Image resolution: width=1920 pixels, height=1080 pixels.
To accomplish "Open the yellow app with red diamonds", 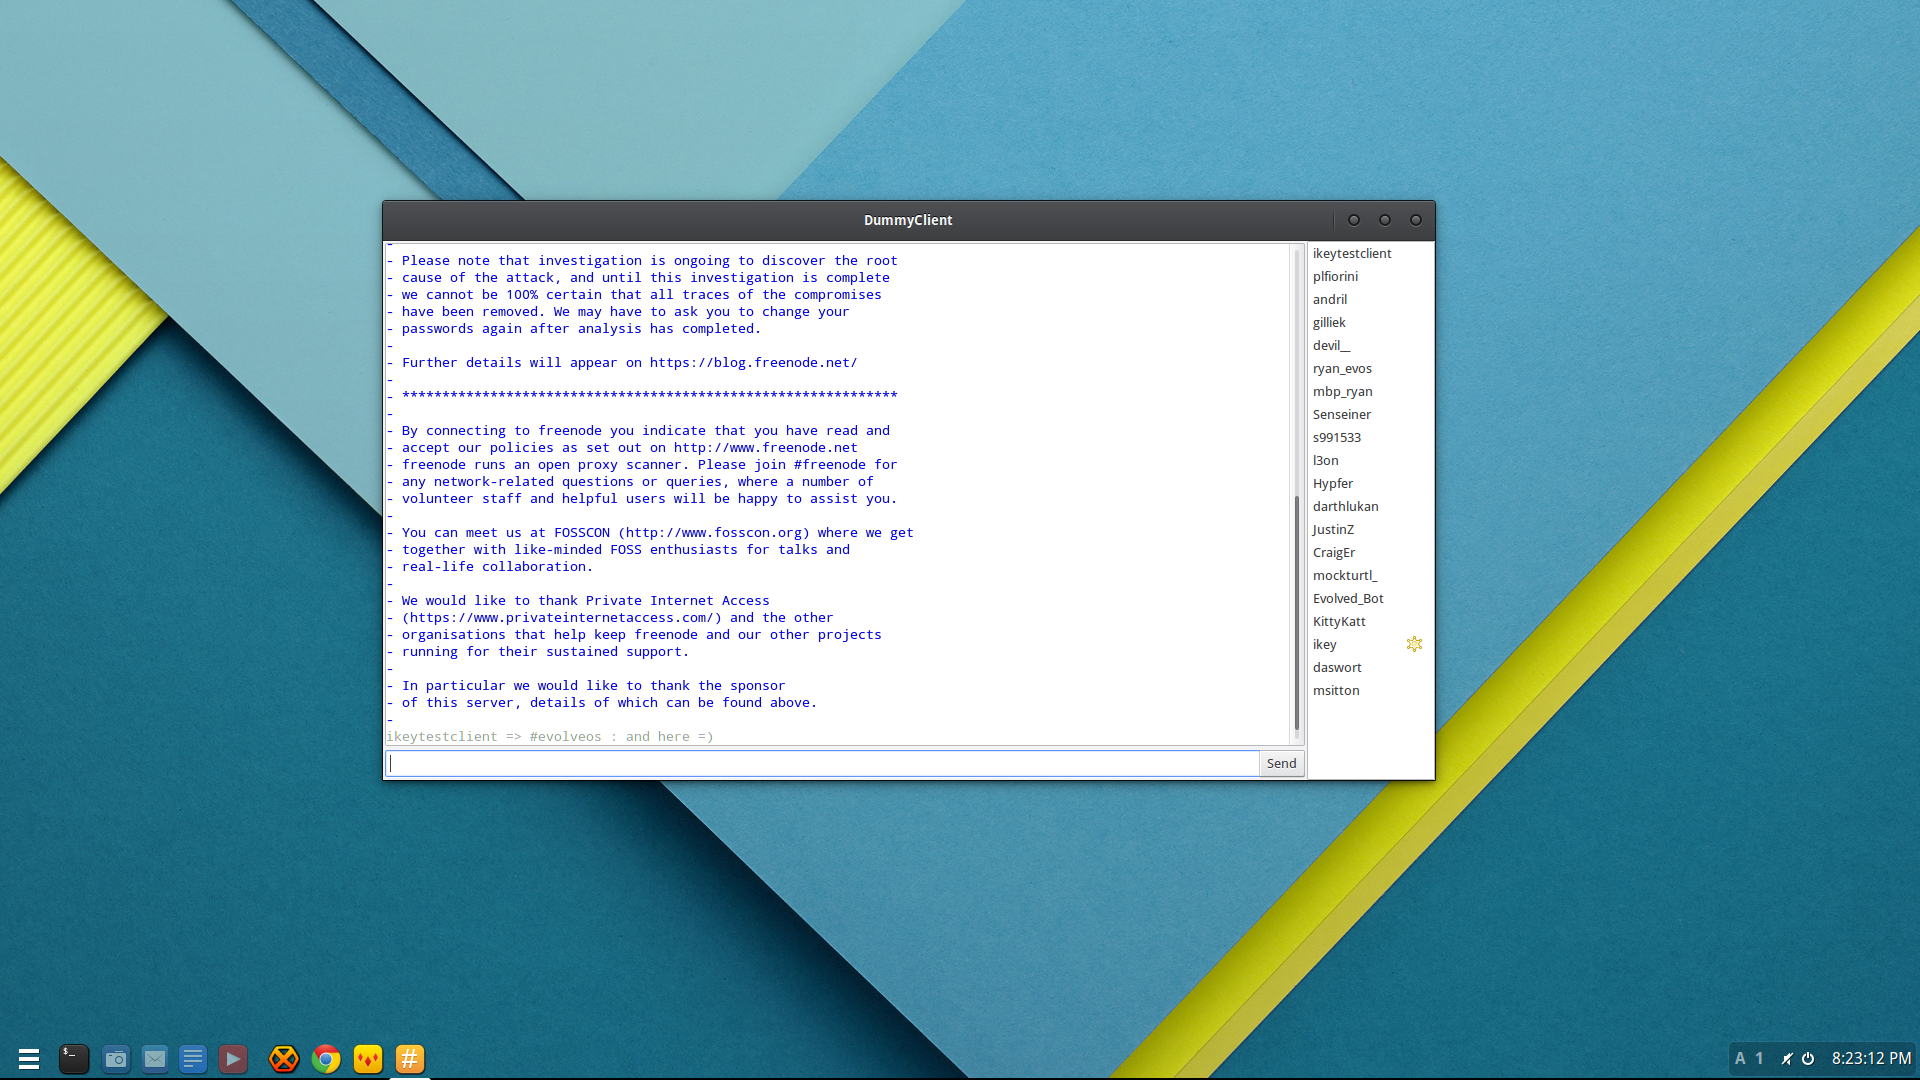I will [x=368, y=1059].
